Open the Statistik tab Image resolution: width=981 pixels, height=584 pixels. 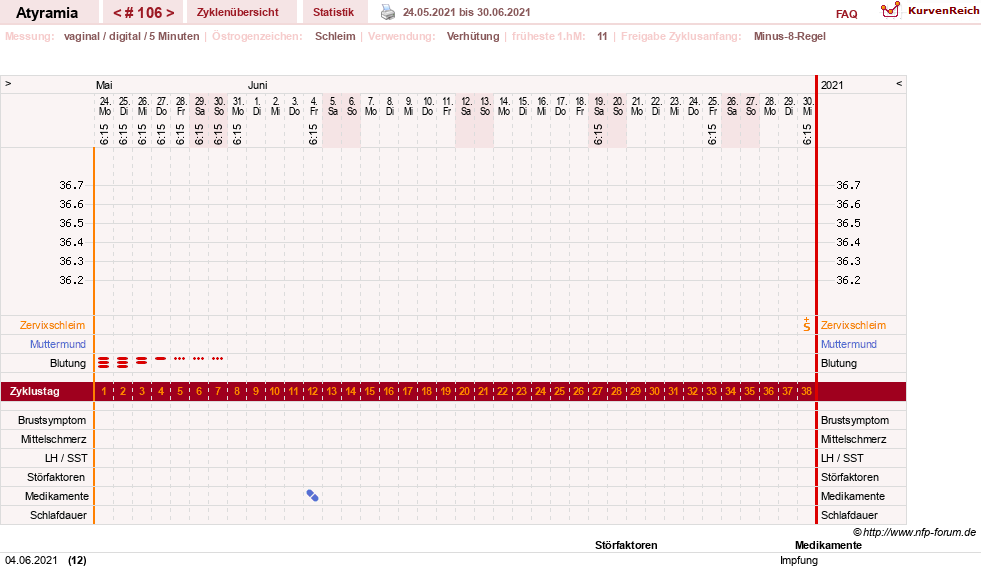[333, 12]
